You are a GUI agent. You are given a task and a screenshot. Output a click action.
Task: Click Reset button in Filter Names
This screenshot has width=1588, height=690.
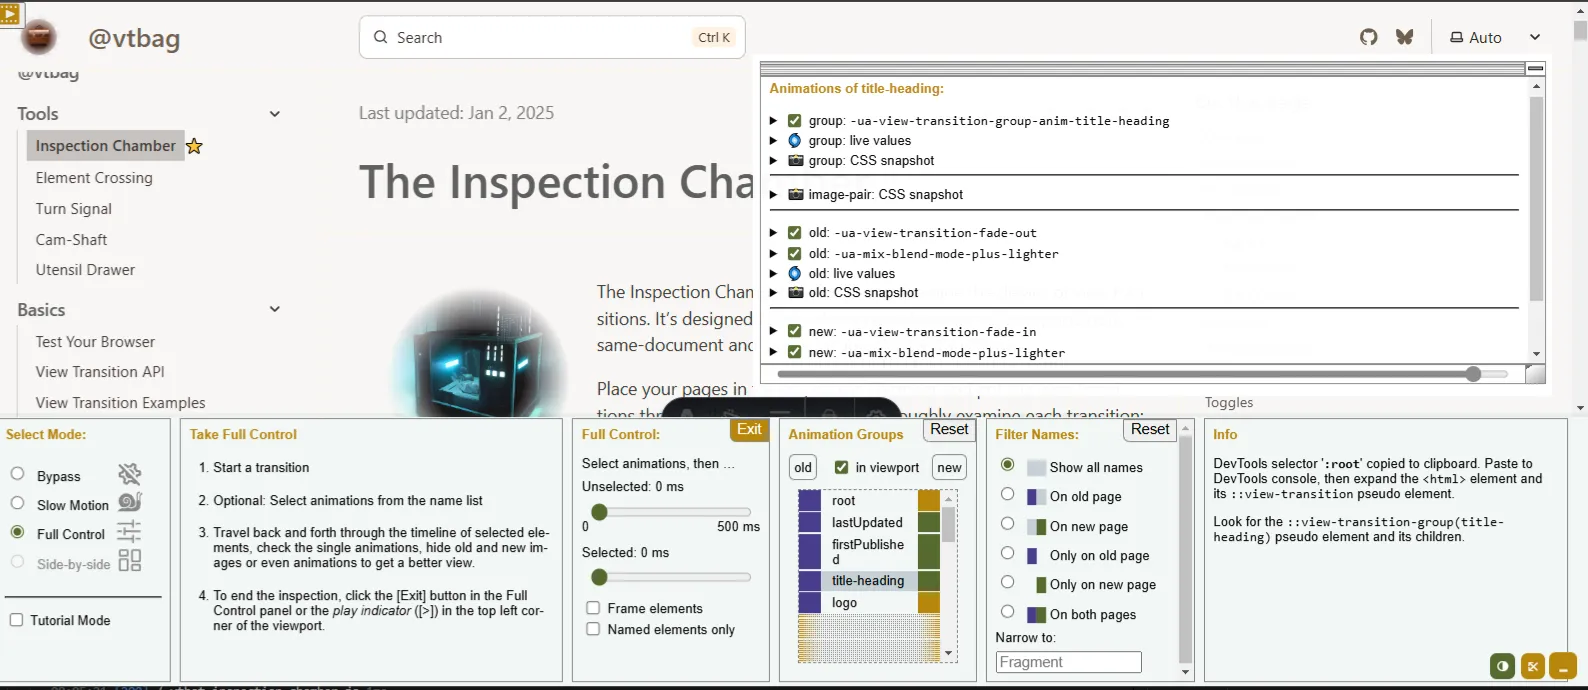(x=1150, y=429)
